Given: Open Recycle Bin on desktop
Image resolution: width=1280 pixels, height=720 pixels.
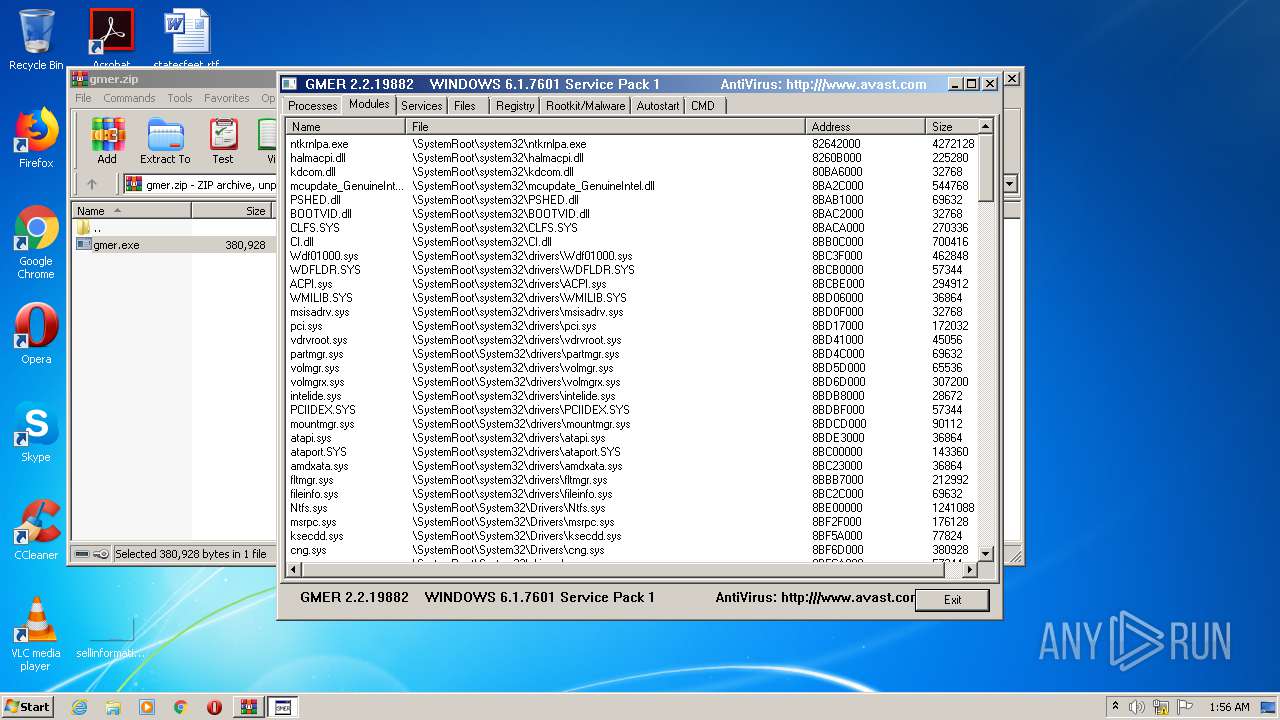Looking at the screenshot, I should pos(36,40).
